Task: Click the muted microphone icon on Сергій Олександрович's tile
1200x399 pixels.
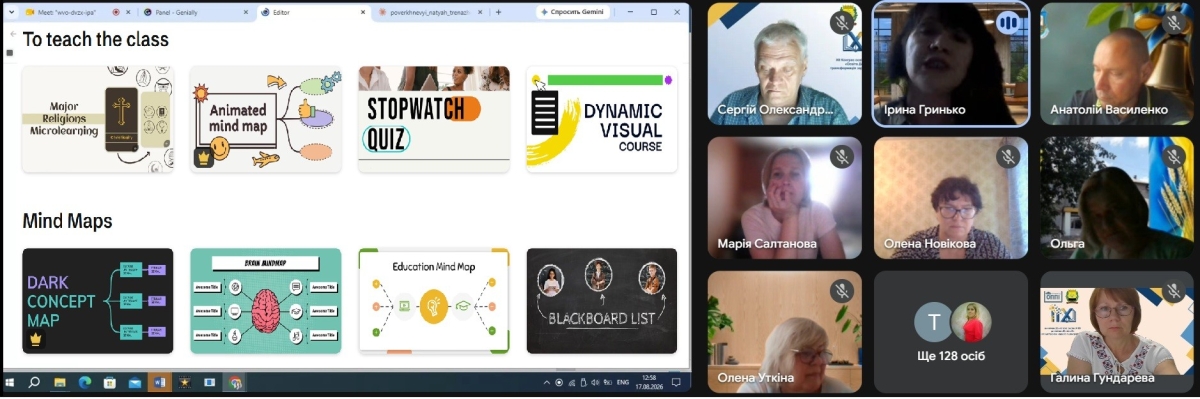Action: pyautogui.click(x=842, y=20)
